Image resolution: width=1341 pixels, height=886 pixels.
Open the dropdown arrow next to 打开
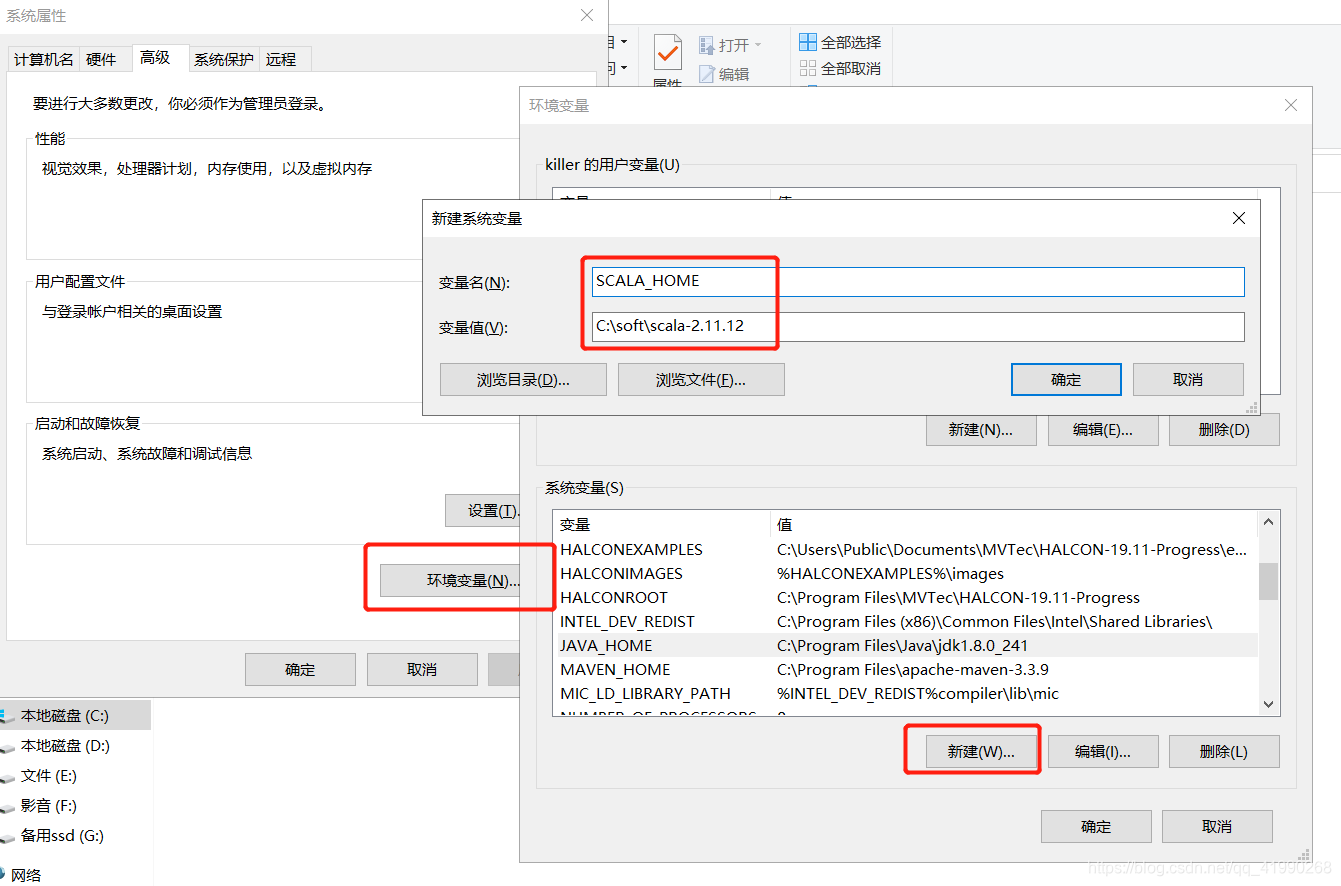(x=757, y=45)
